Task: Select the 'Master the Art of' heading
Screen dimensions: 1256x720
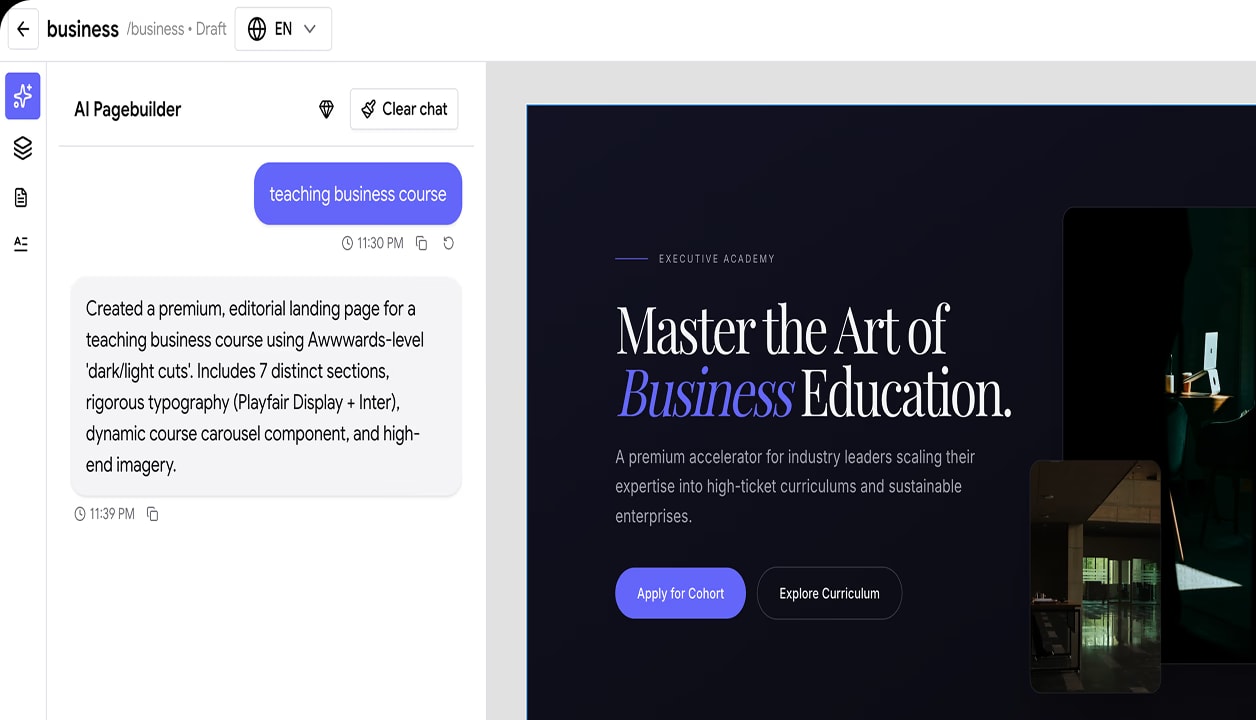Action: tap(783, 330)
